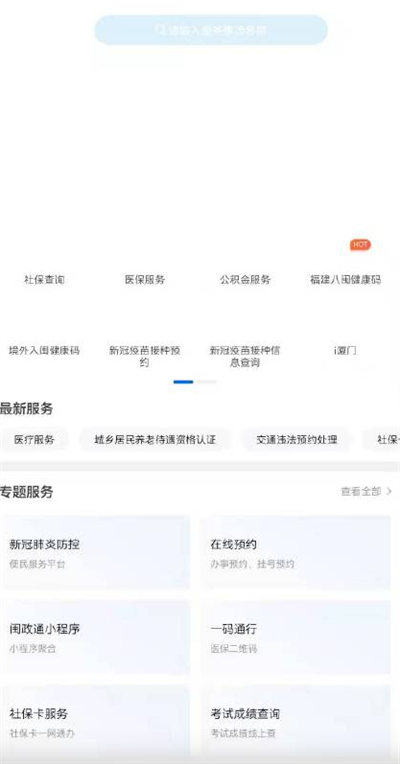Open 社保卡服务 topic card
Viewport: 400px width, 764px height.
[x=95, y=722]
